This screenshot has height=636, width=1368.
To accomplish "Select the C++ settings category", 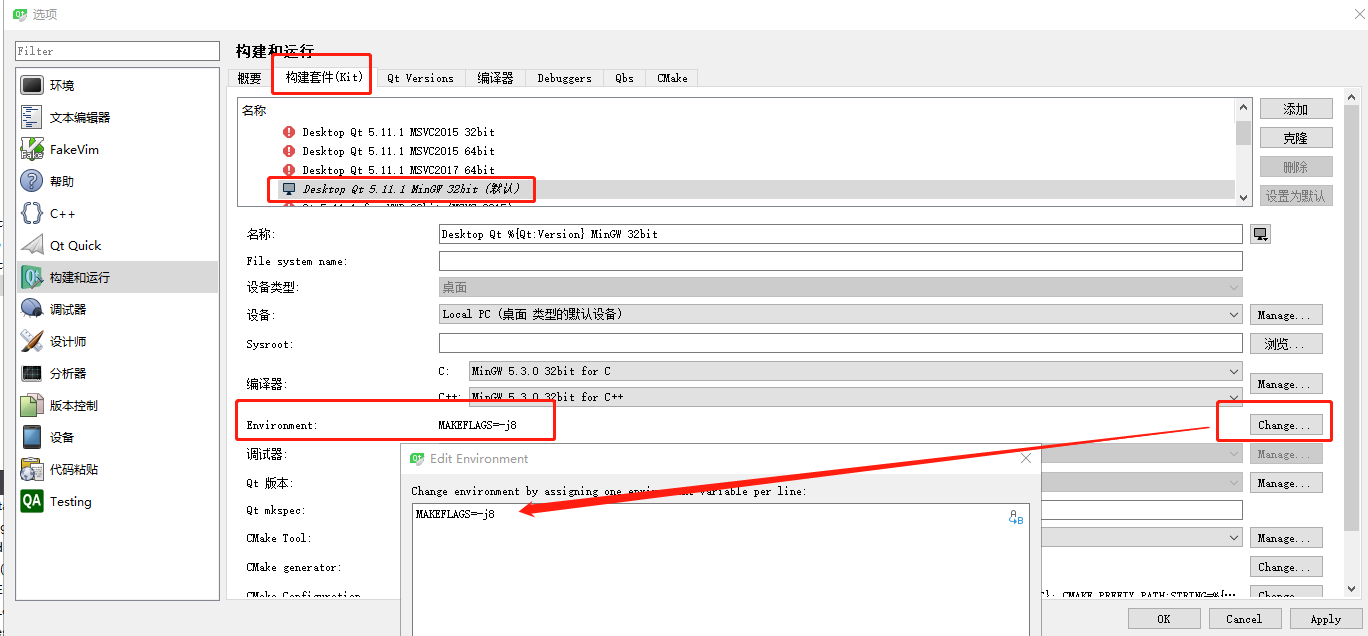I will click(x=119, y=214).
